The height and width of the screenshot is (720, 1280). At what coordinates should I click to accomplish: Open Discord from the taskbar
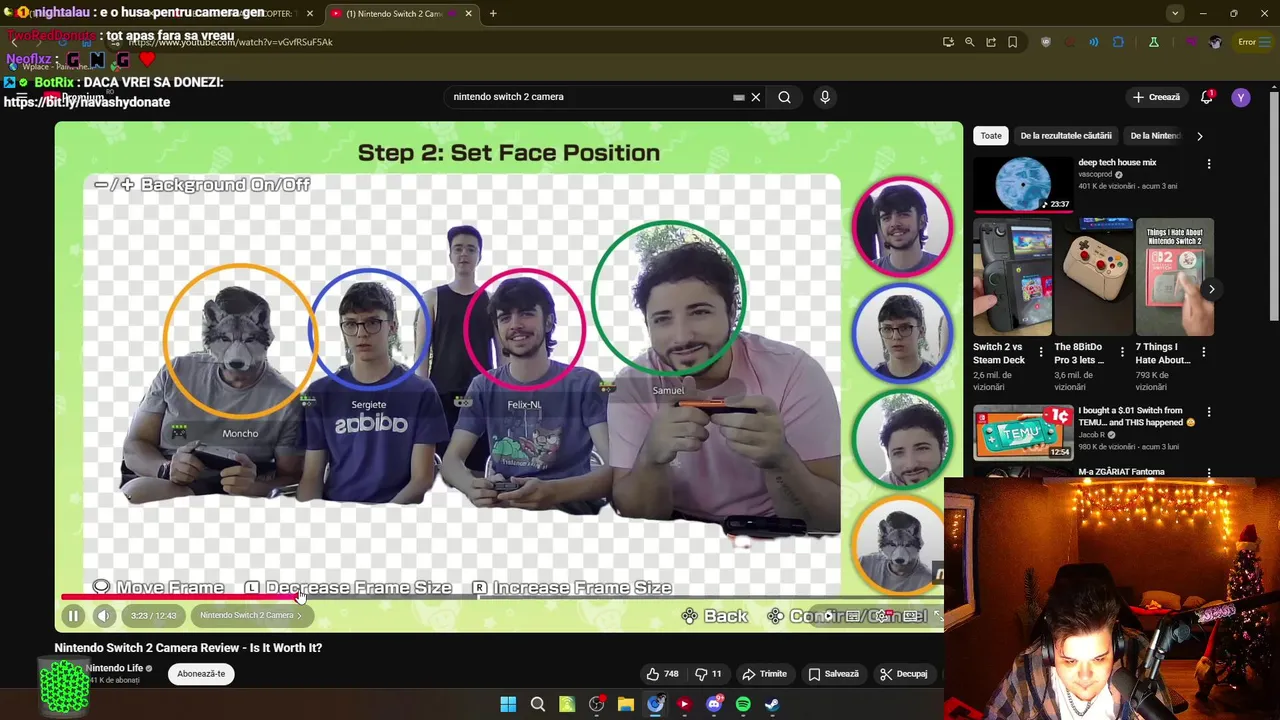click(x=714, y=704)
